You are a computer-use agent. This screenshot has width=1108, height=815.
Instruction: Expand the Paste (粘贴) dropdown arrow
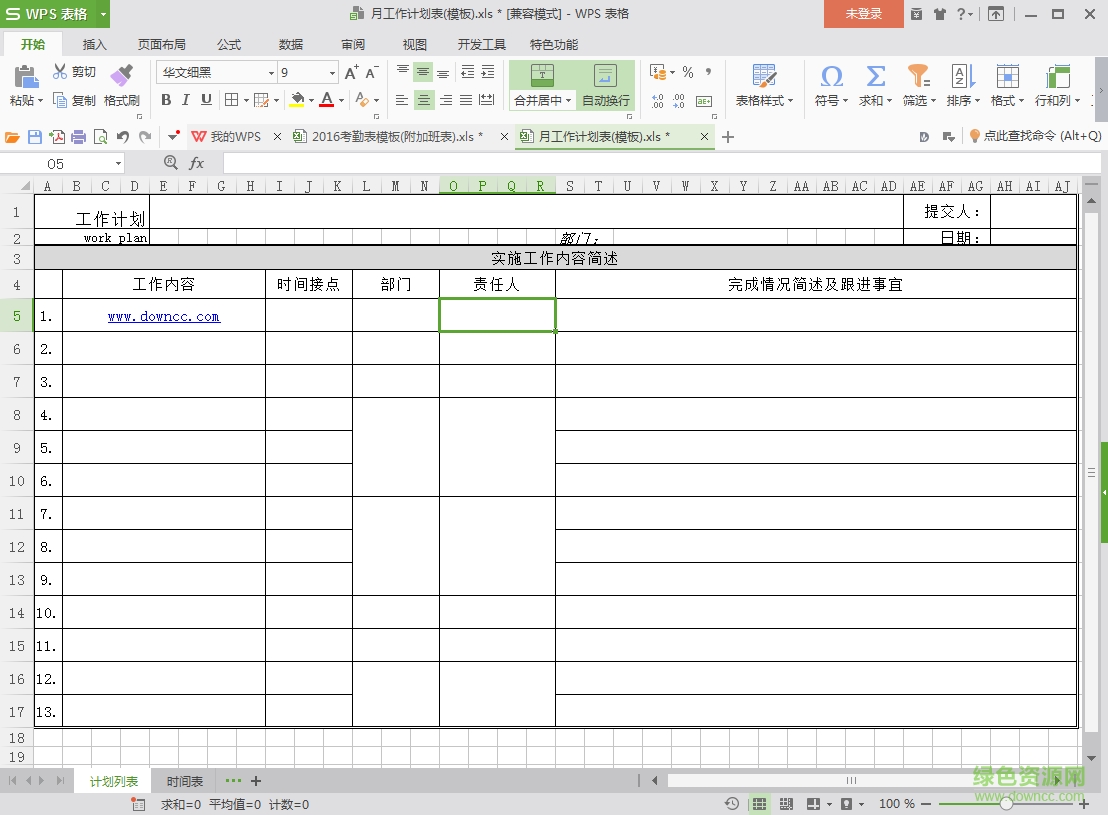40,101
